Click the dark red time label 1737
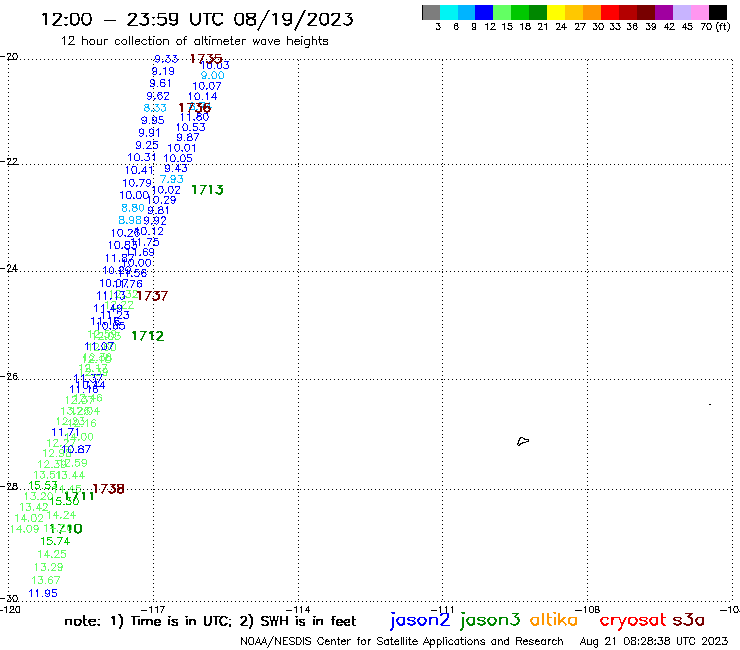The height and width of the screenshot is (650, 740). click(152, 296)
